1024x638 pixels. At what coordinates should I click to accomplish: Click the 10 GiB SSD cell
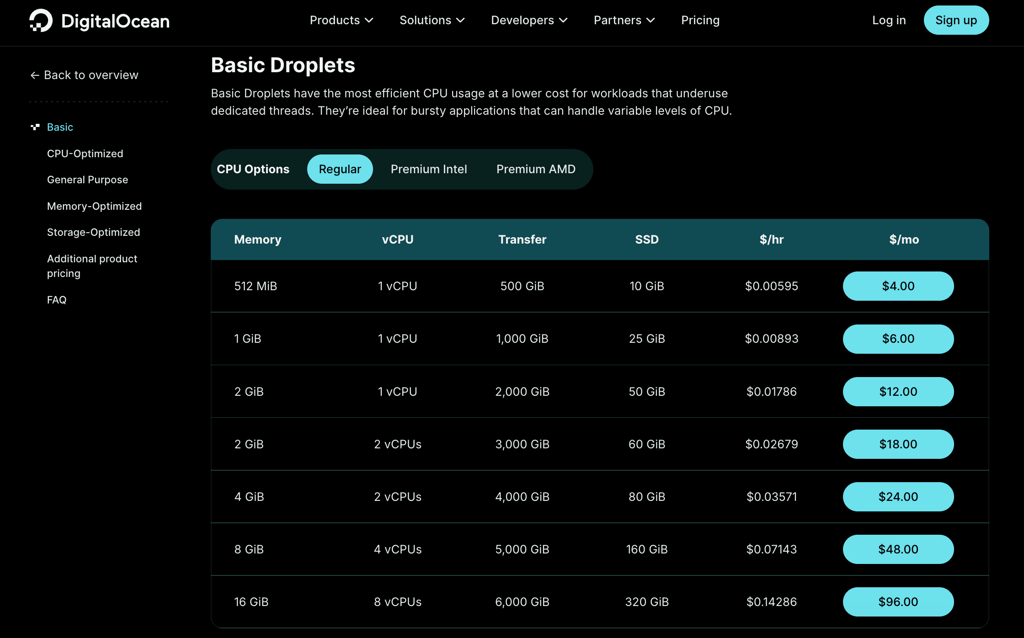[647, 286]
